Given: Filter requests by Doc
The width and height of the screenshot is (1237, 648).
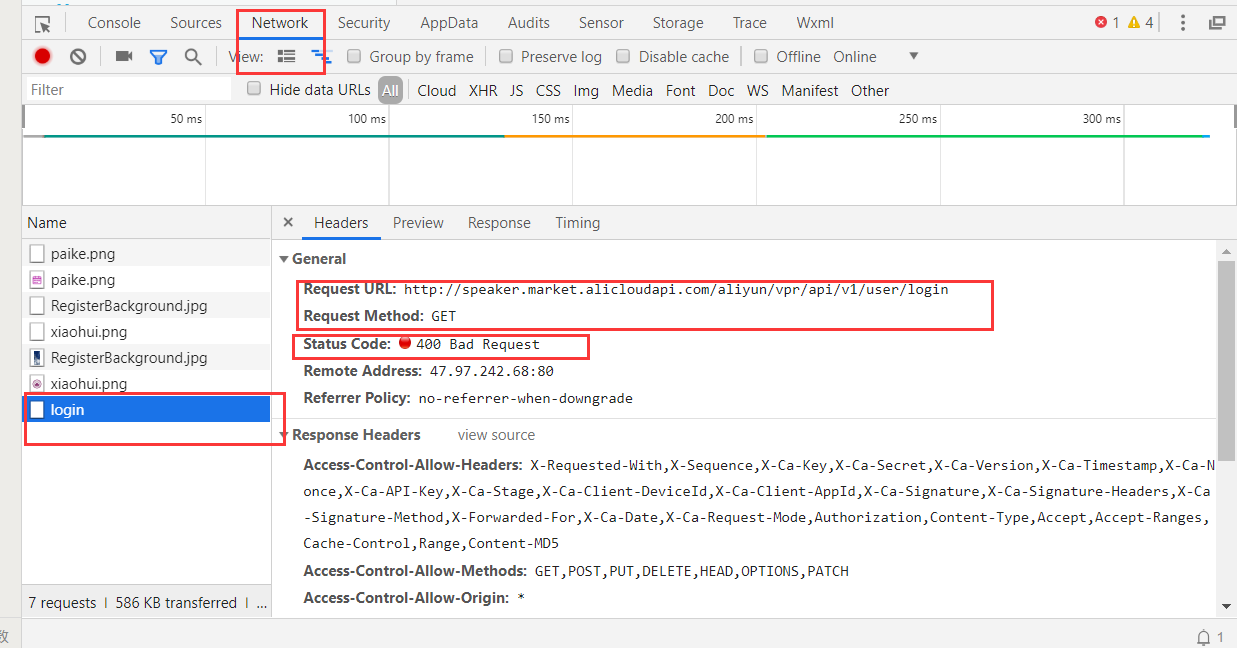Looking at the screenshot, I should pyautogui.click(x=721, y=90).
